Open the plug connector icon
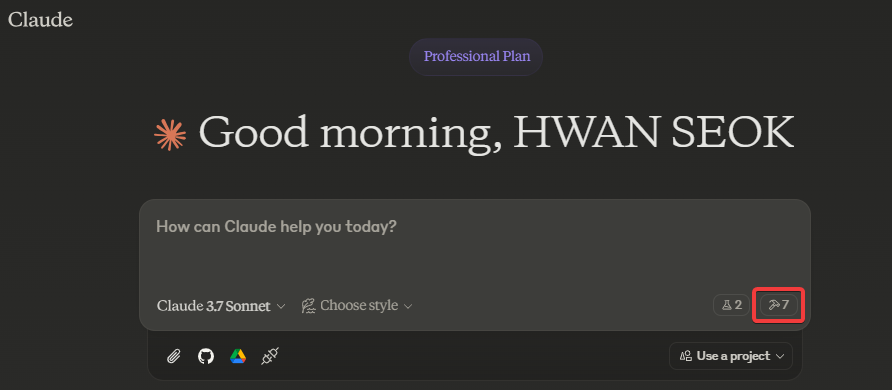The height and width of the screenshot is (390, 892). tap(270, 356)
